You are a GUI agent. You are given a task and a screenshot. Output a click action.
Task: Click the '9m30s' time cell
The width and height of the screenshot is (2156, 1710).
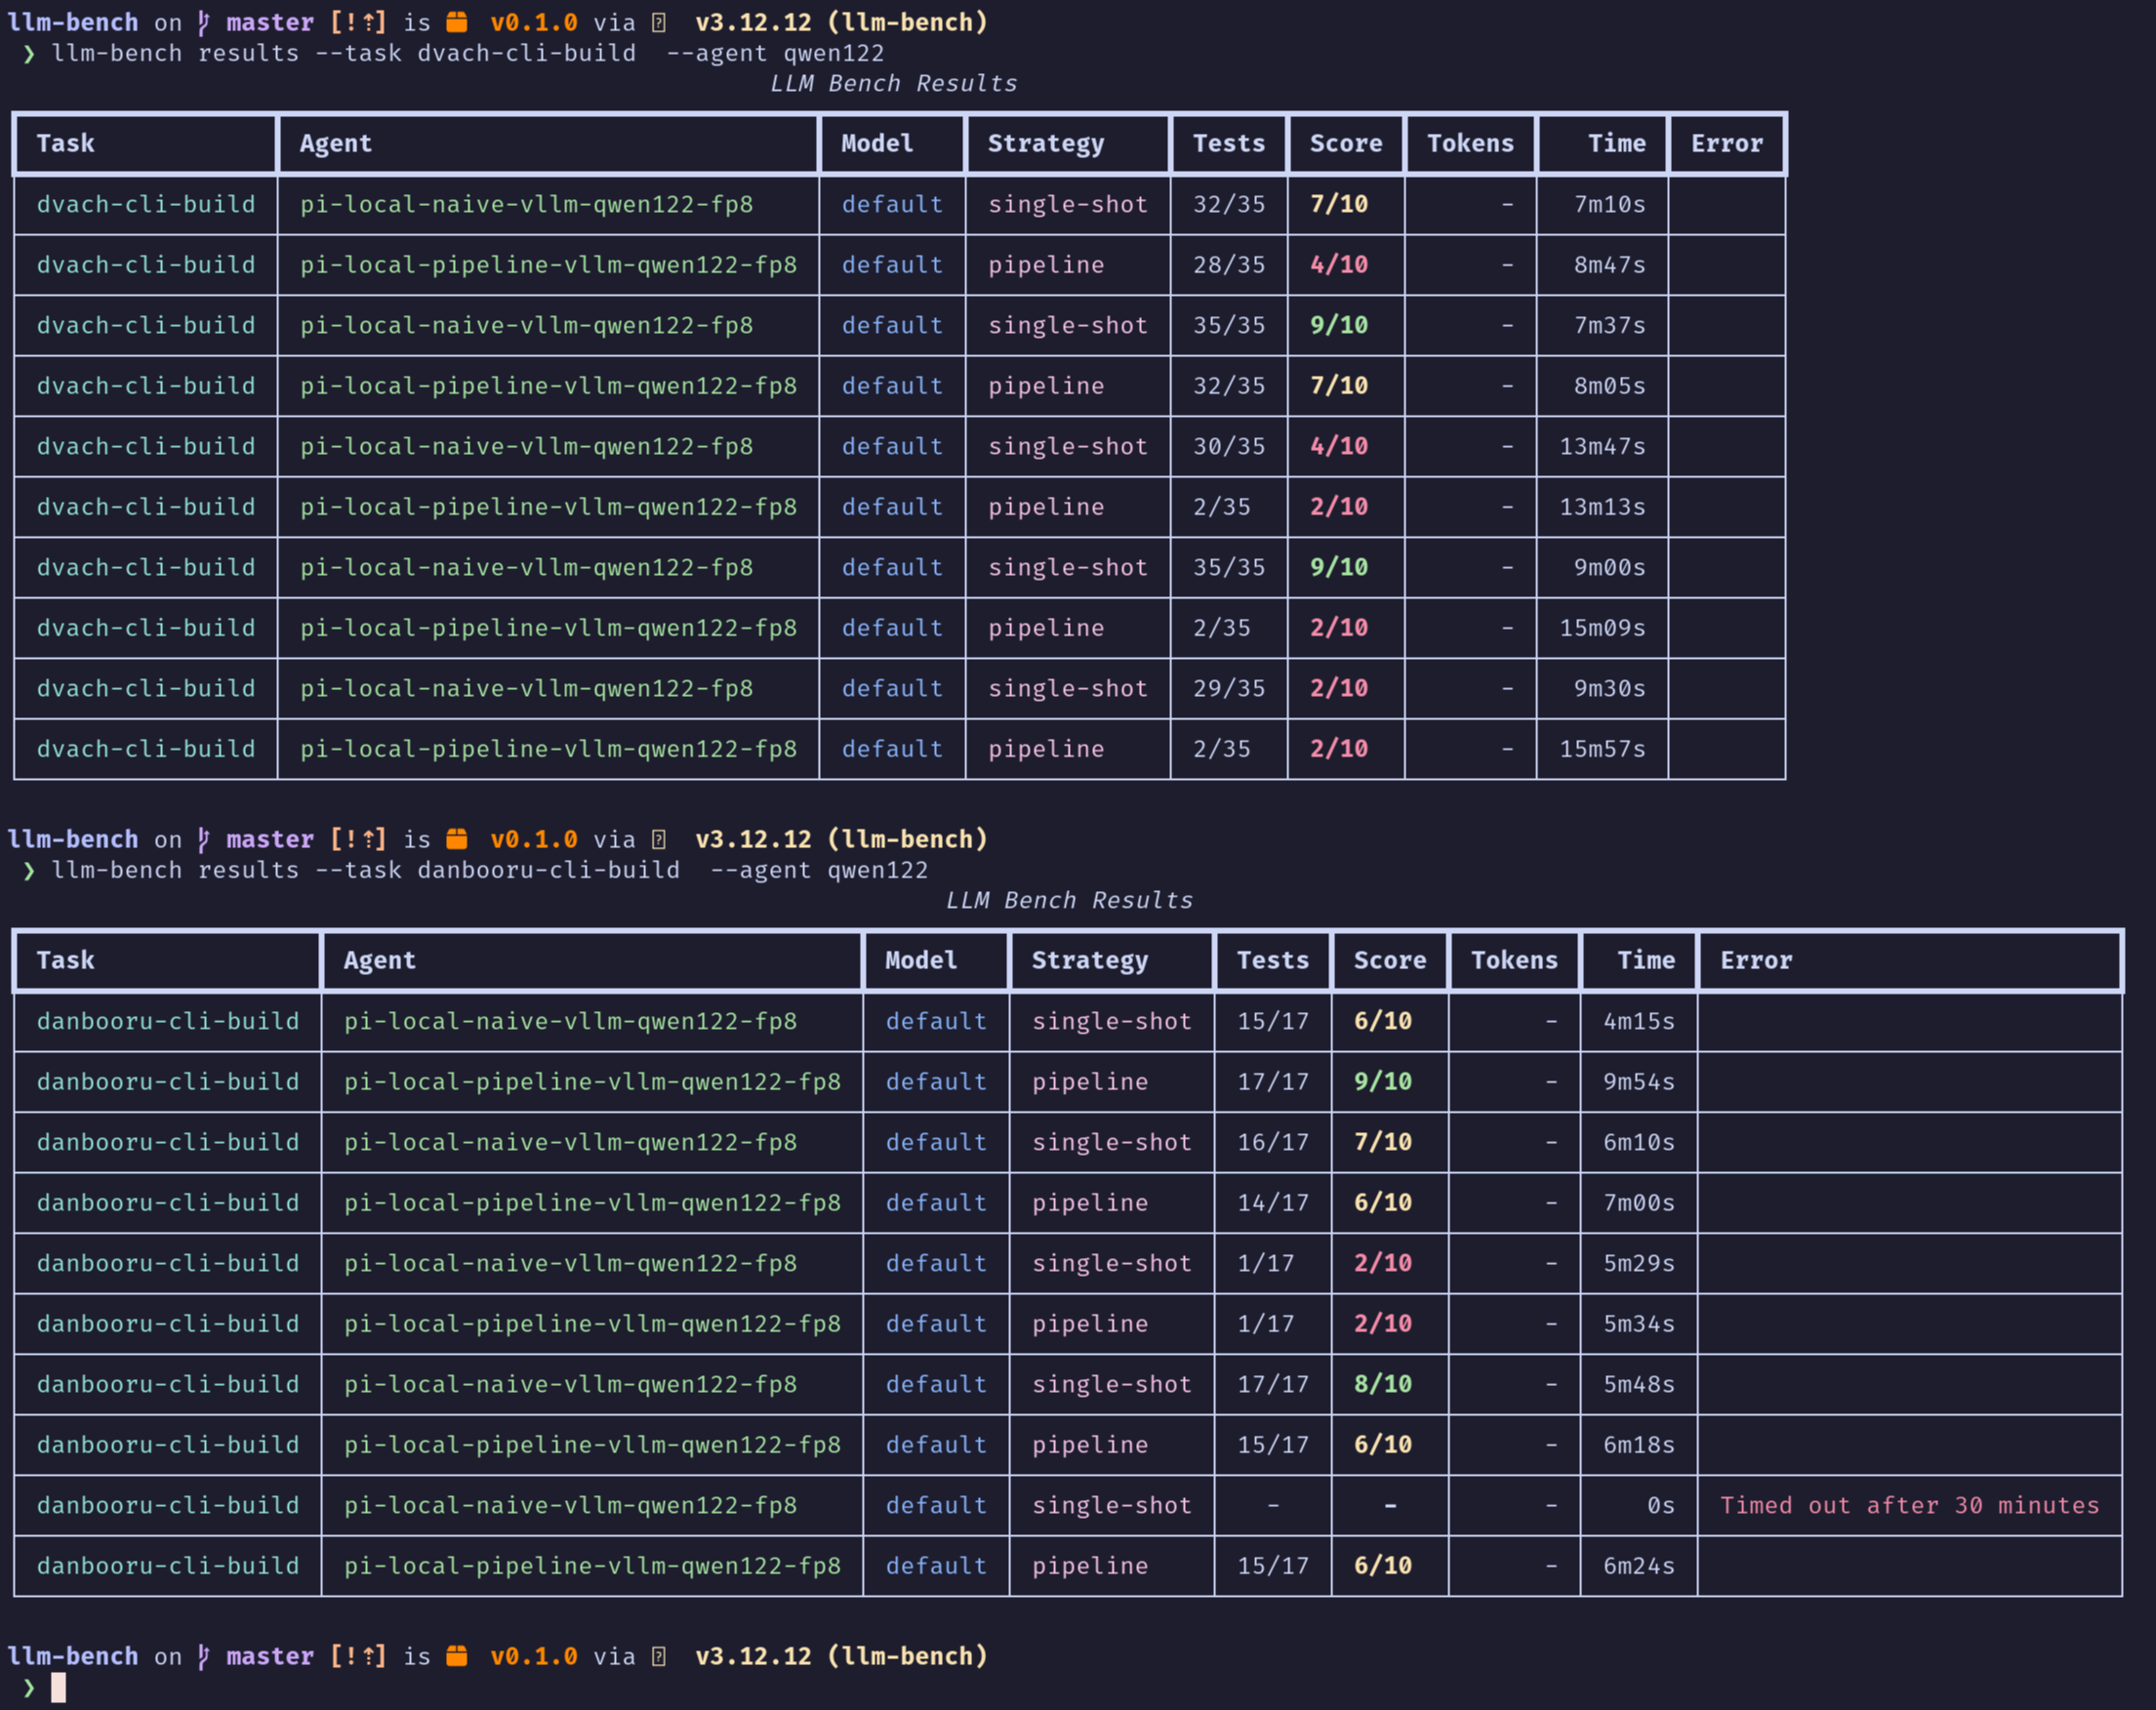(x=1610, y=688)
